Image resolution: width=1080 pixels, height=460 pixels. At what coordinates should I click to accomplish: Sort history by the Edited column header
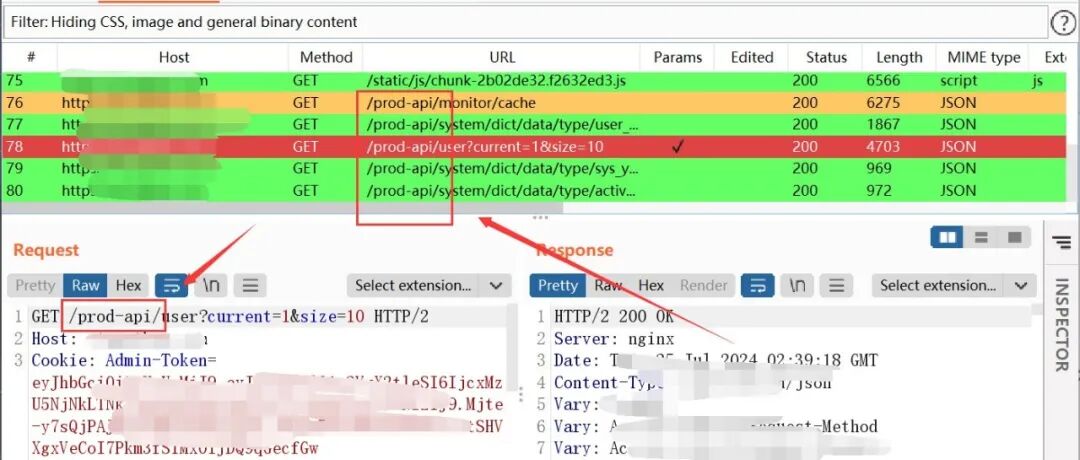(x=751, y=57)
